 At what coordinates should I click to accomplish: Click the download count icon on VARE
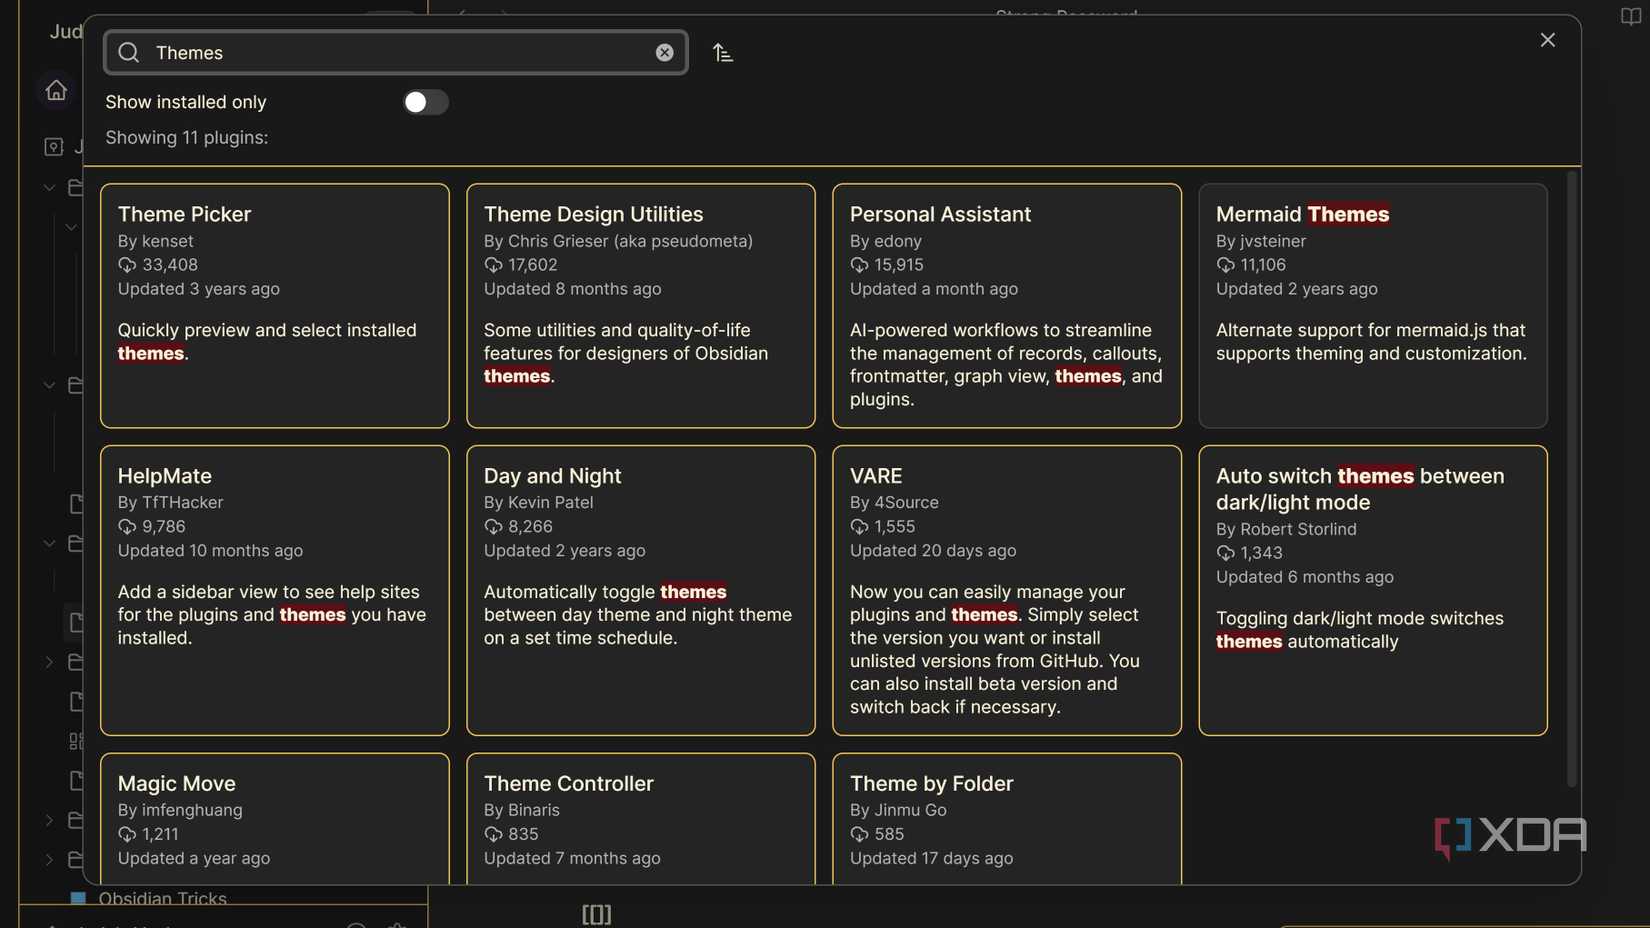coord(859,527)
